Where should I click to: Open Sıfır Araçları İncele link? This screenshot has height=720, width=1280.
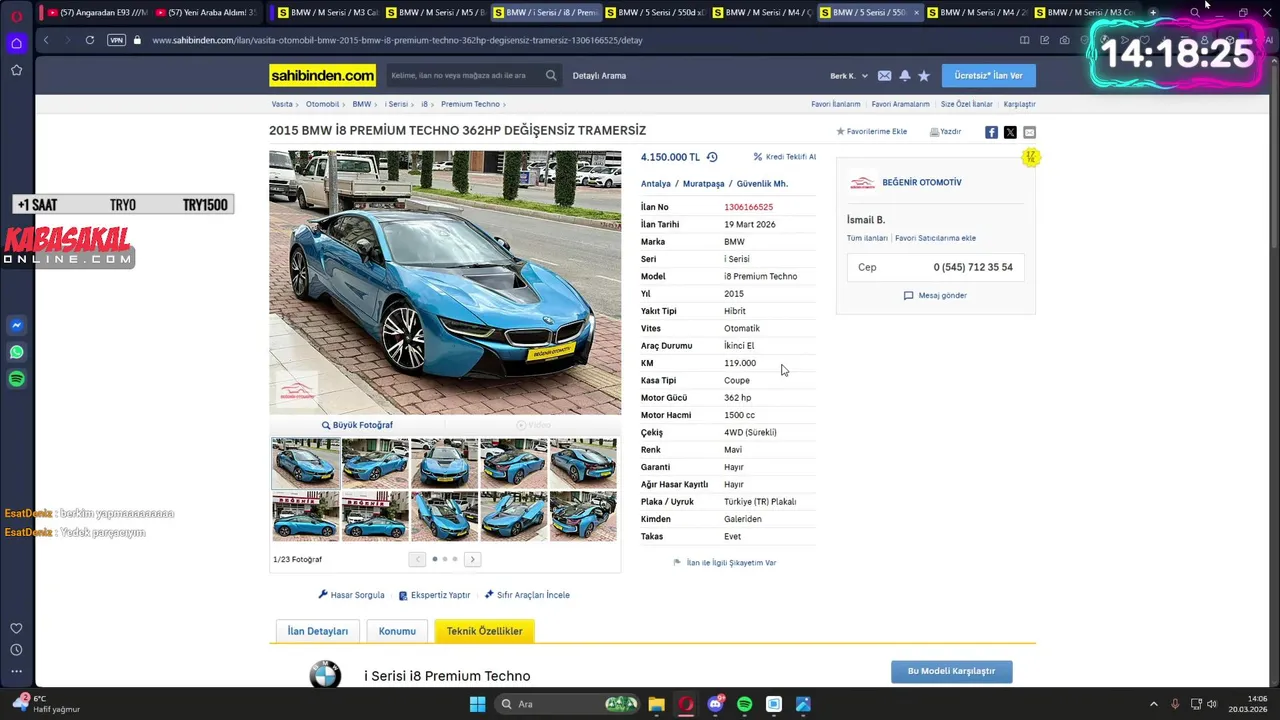pyautogui.click(x=527, y=595)
